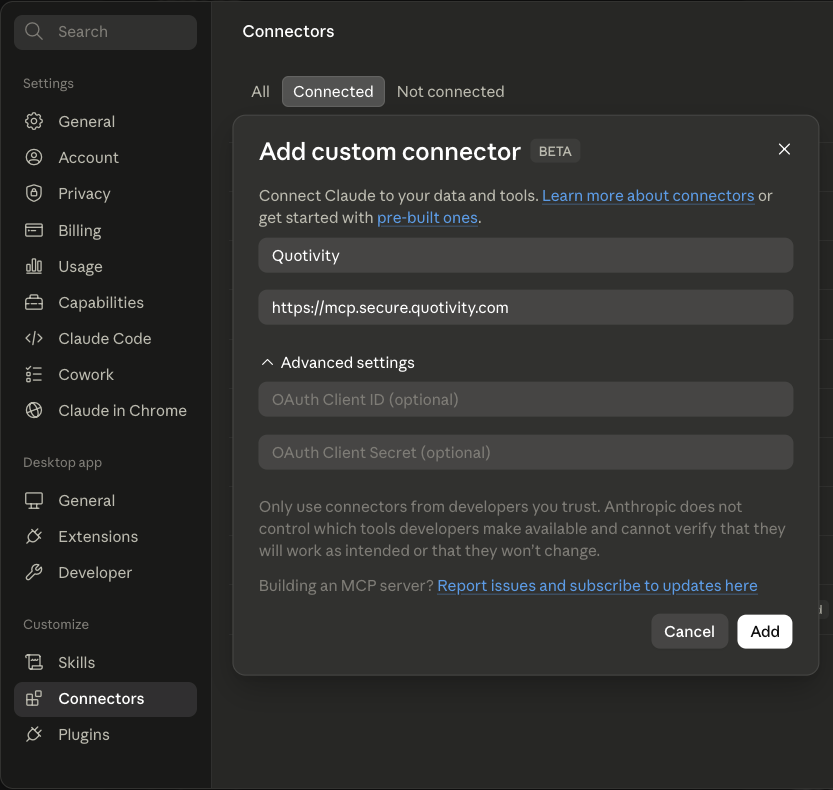
Task: Click the Plugins plug icon
Action: (x=34, y=735)
